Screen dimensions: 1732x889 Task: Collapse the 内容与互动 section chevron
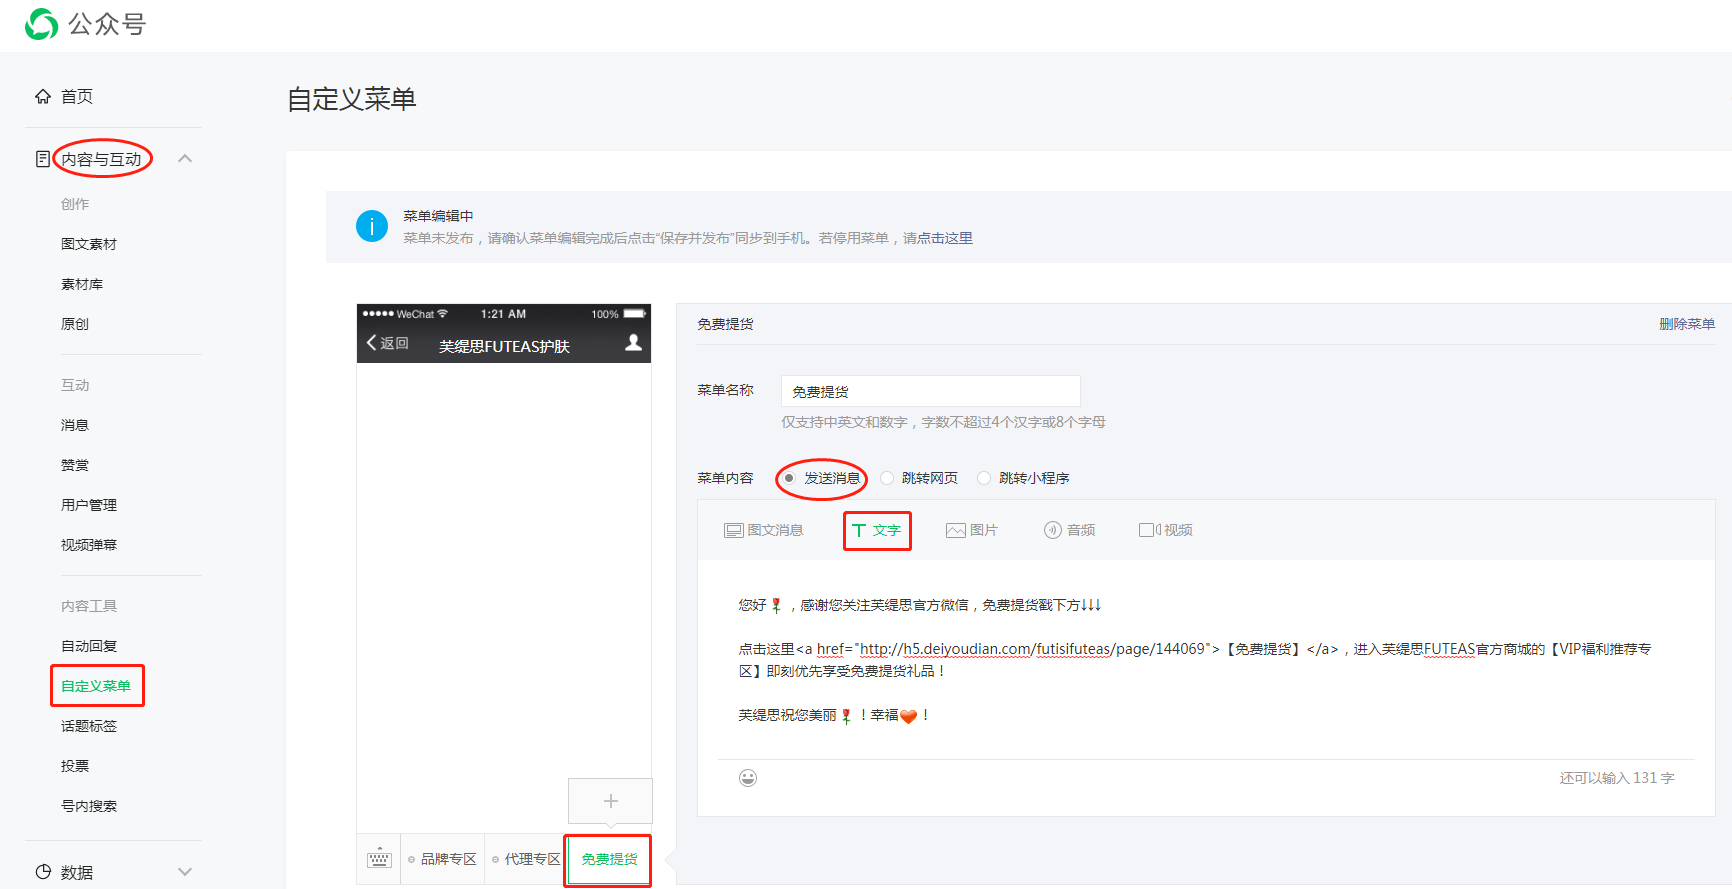tap(185, 159)
